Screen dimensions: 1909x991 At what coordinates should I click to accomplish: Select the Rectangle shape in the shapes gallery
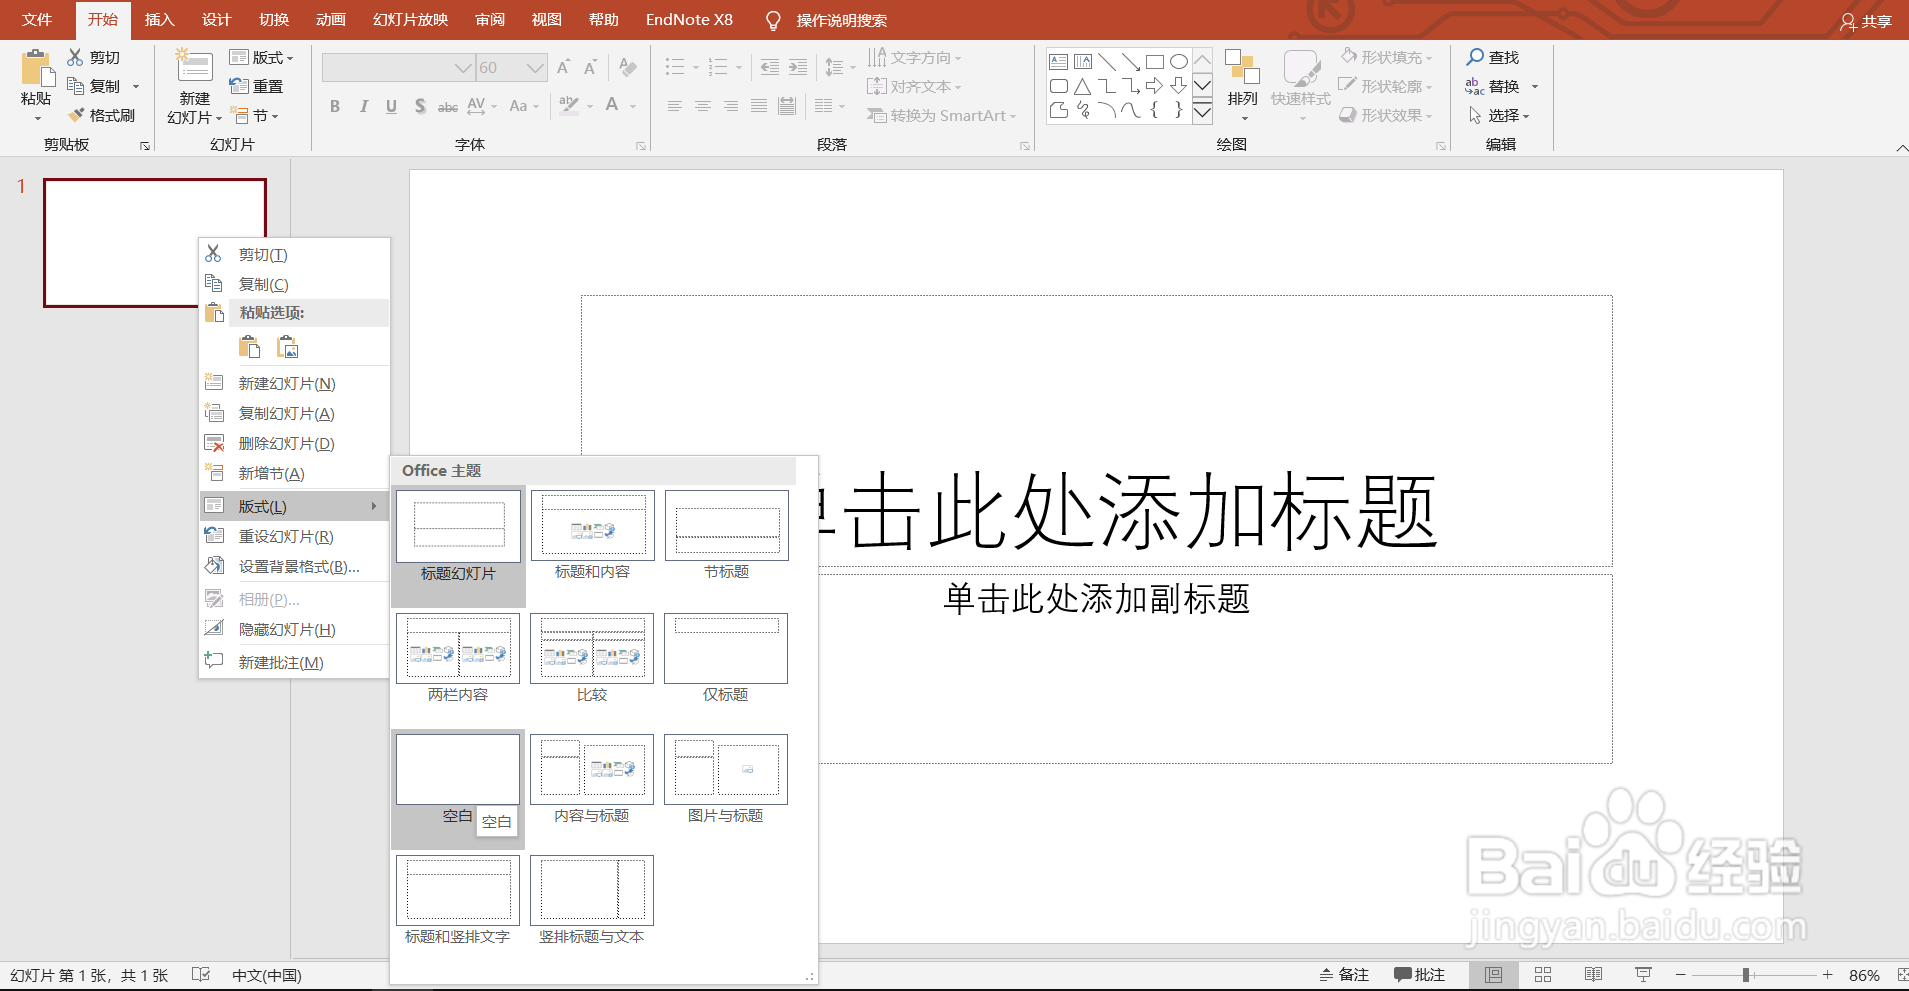1156,60
